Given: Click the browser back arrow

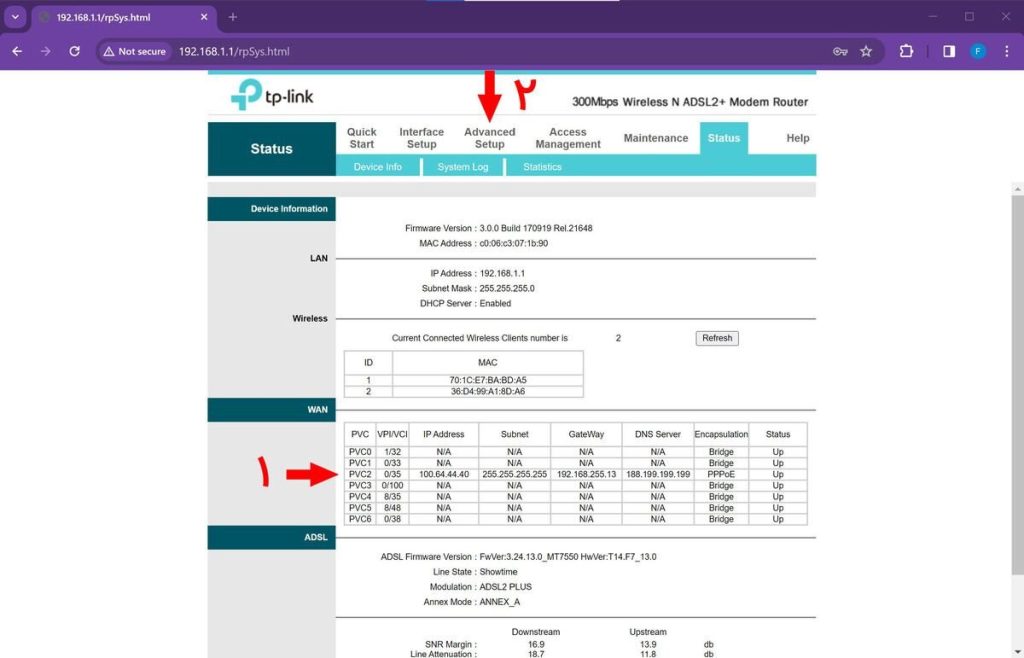Looking at the screenshot, I should (x=17, y=51).
